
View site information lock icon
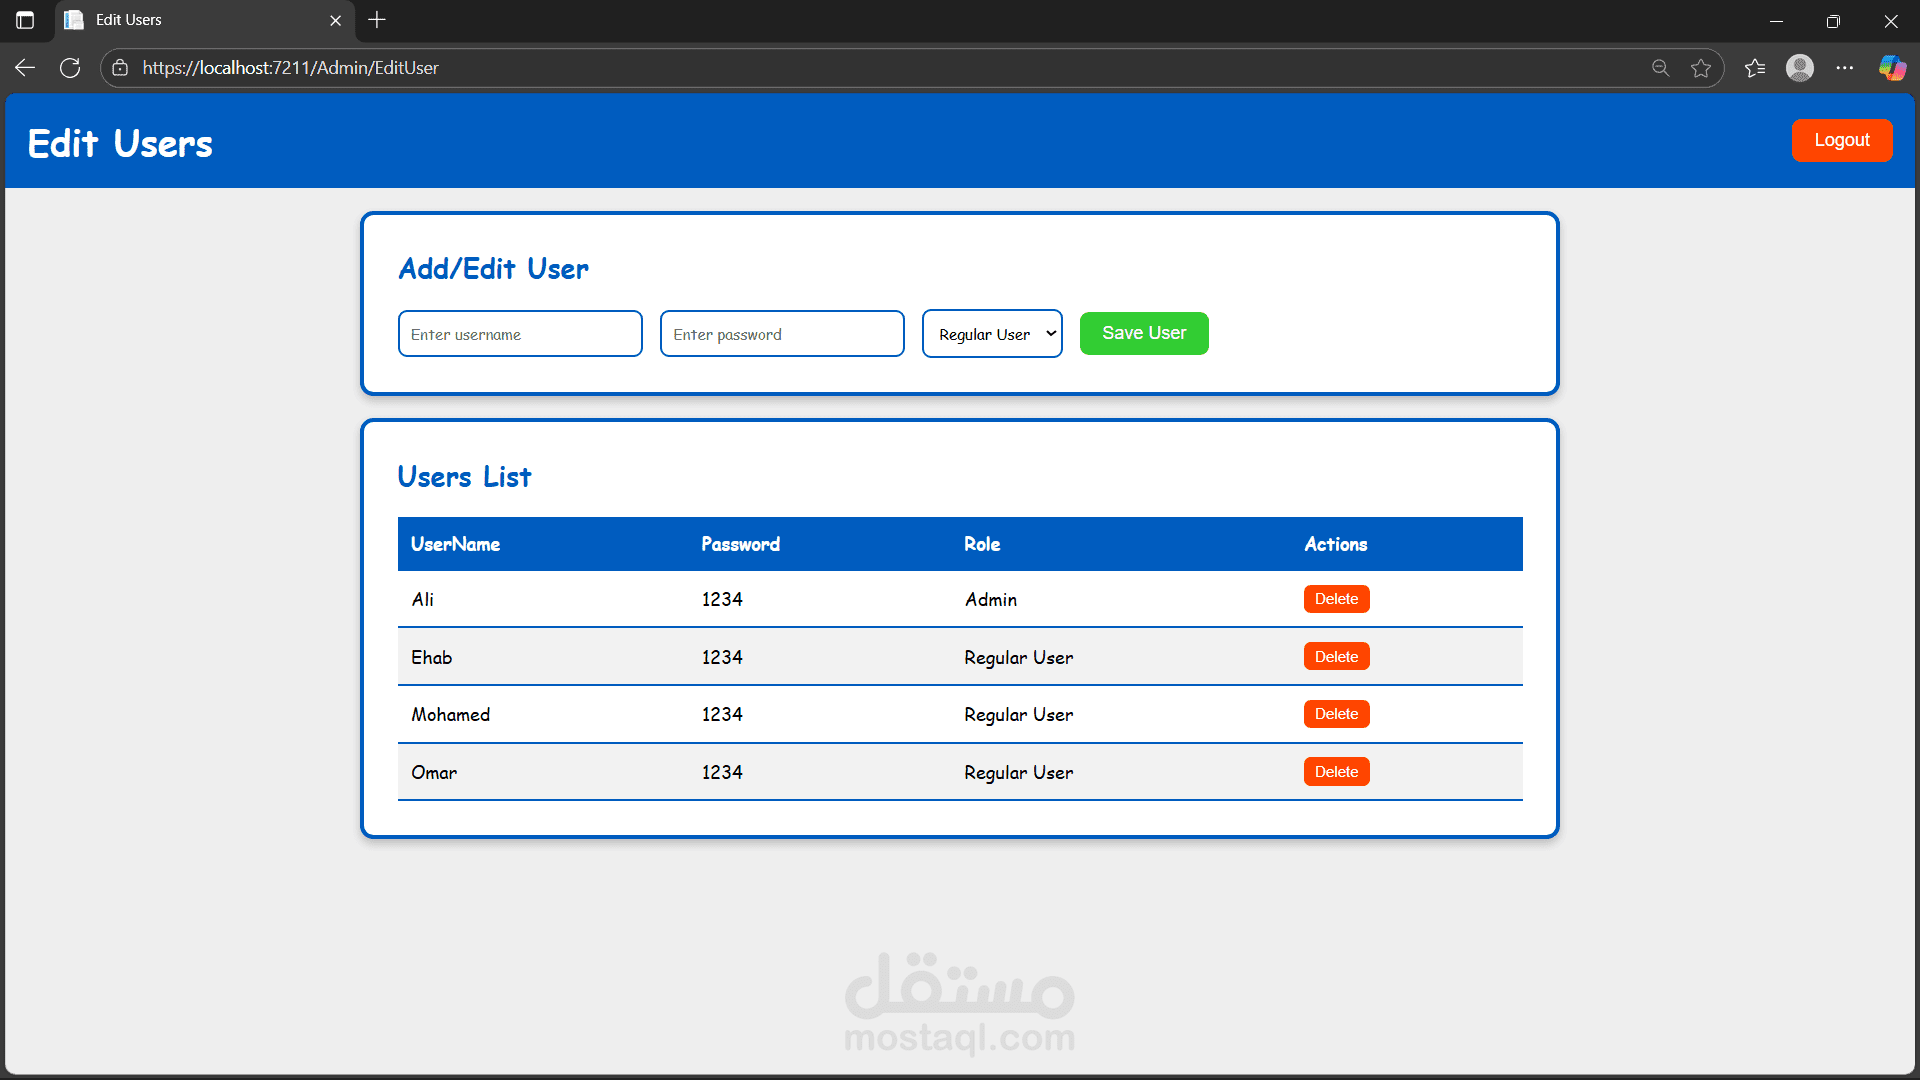point(120,68)
